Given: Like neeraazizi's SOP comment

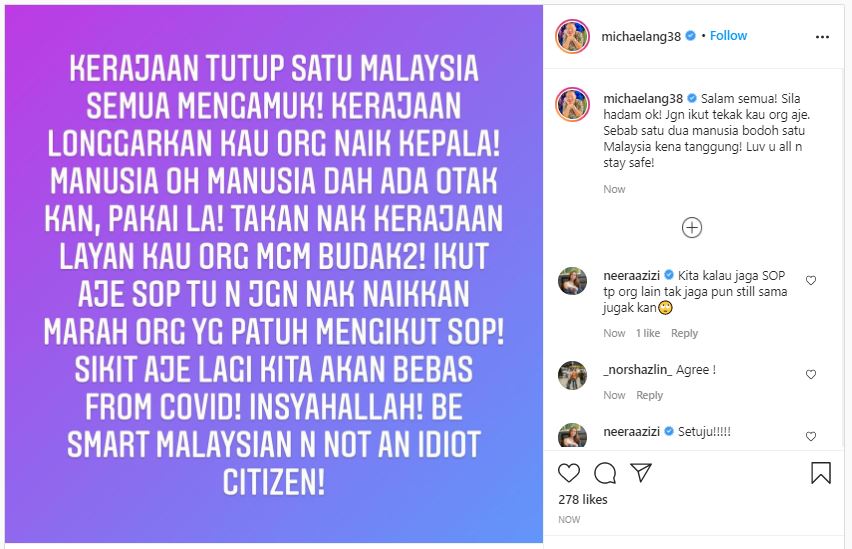Looking at the screenshot, I should pos(811,280).
